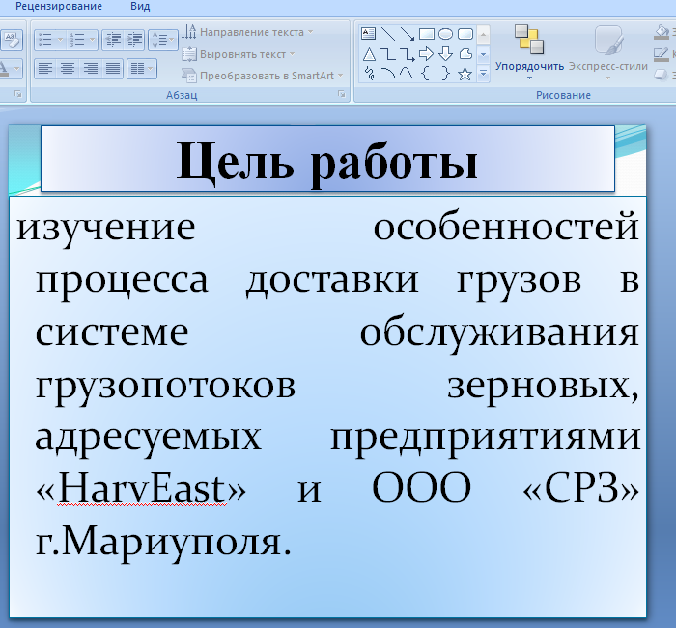Select the rectangle shape
Image resolution: width=676 pixels, height=628 pixels.
pyautogui.click(x=426, y=34)
